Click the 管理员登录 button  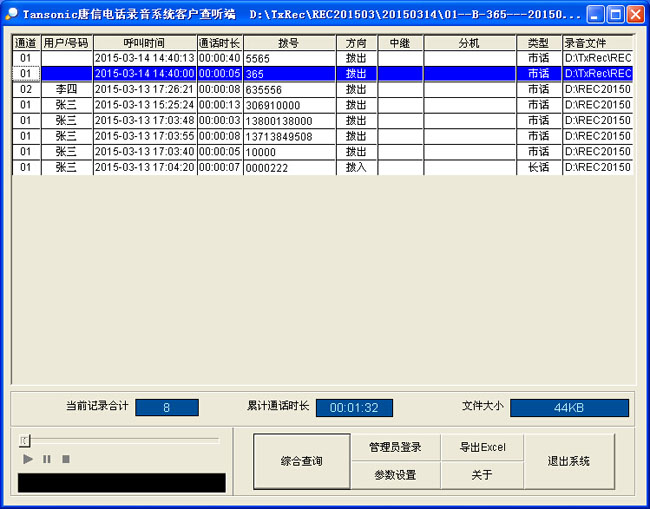click(x=395, y=447)
